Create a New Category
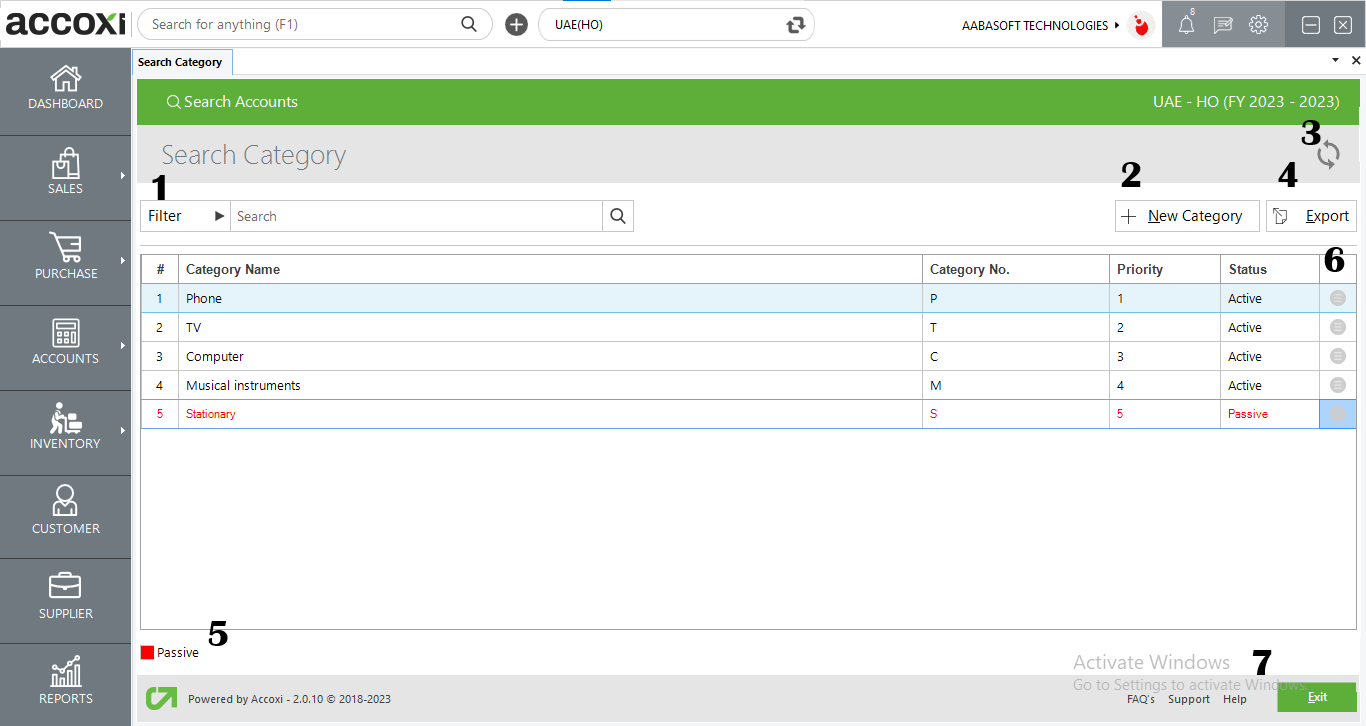This screenshot has width=1366, height=726. point(1186,215)
